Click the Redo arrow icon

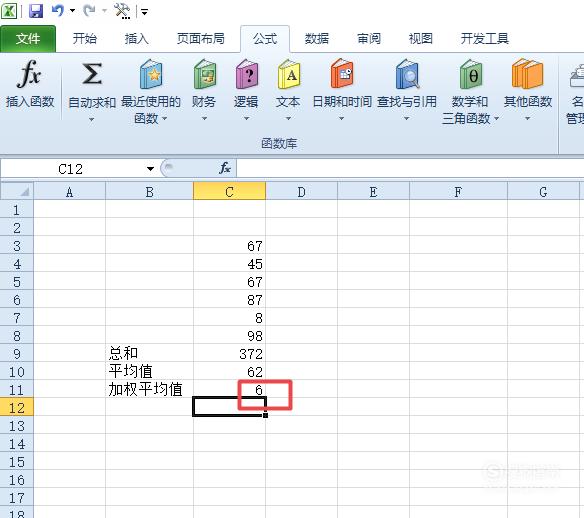(89, 10)
